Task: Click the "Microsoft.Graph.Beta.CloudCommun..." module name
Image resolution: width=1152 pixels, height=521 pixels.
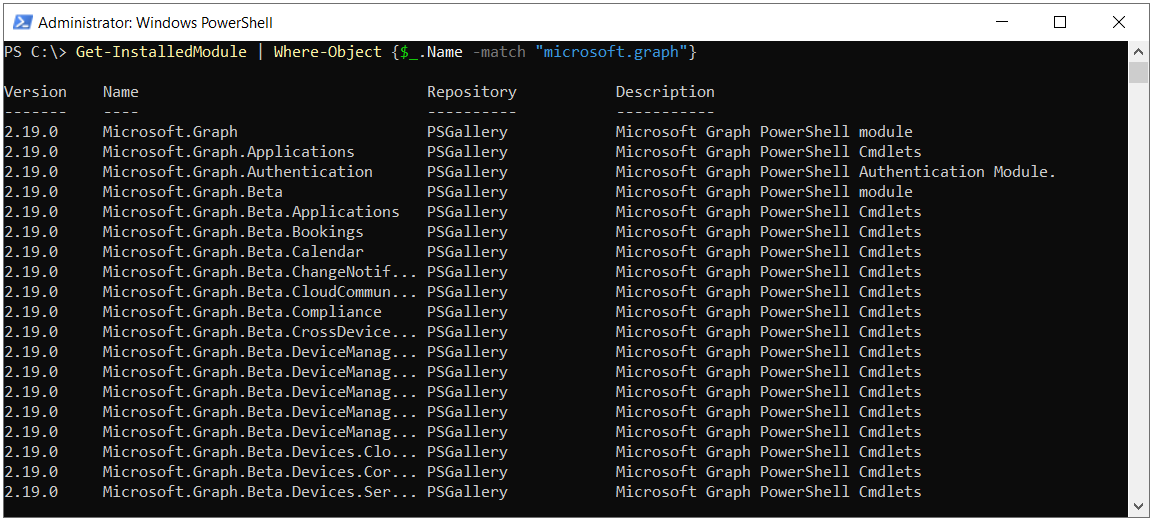Action: coord(260,292)
